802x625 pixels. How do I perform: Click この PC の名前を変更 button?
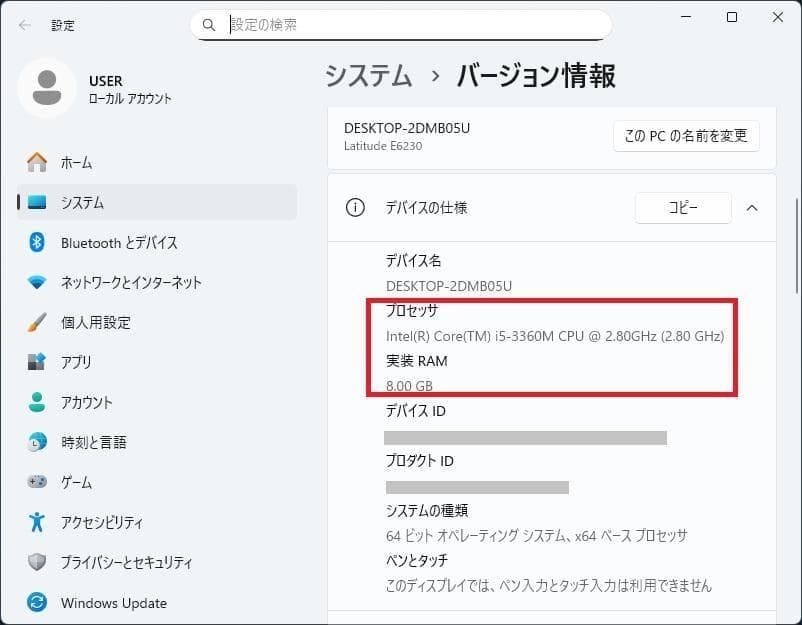[686, 136]
